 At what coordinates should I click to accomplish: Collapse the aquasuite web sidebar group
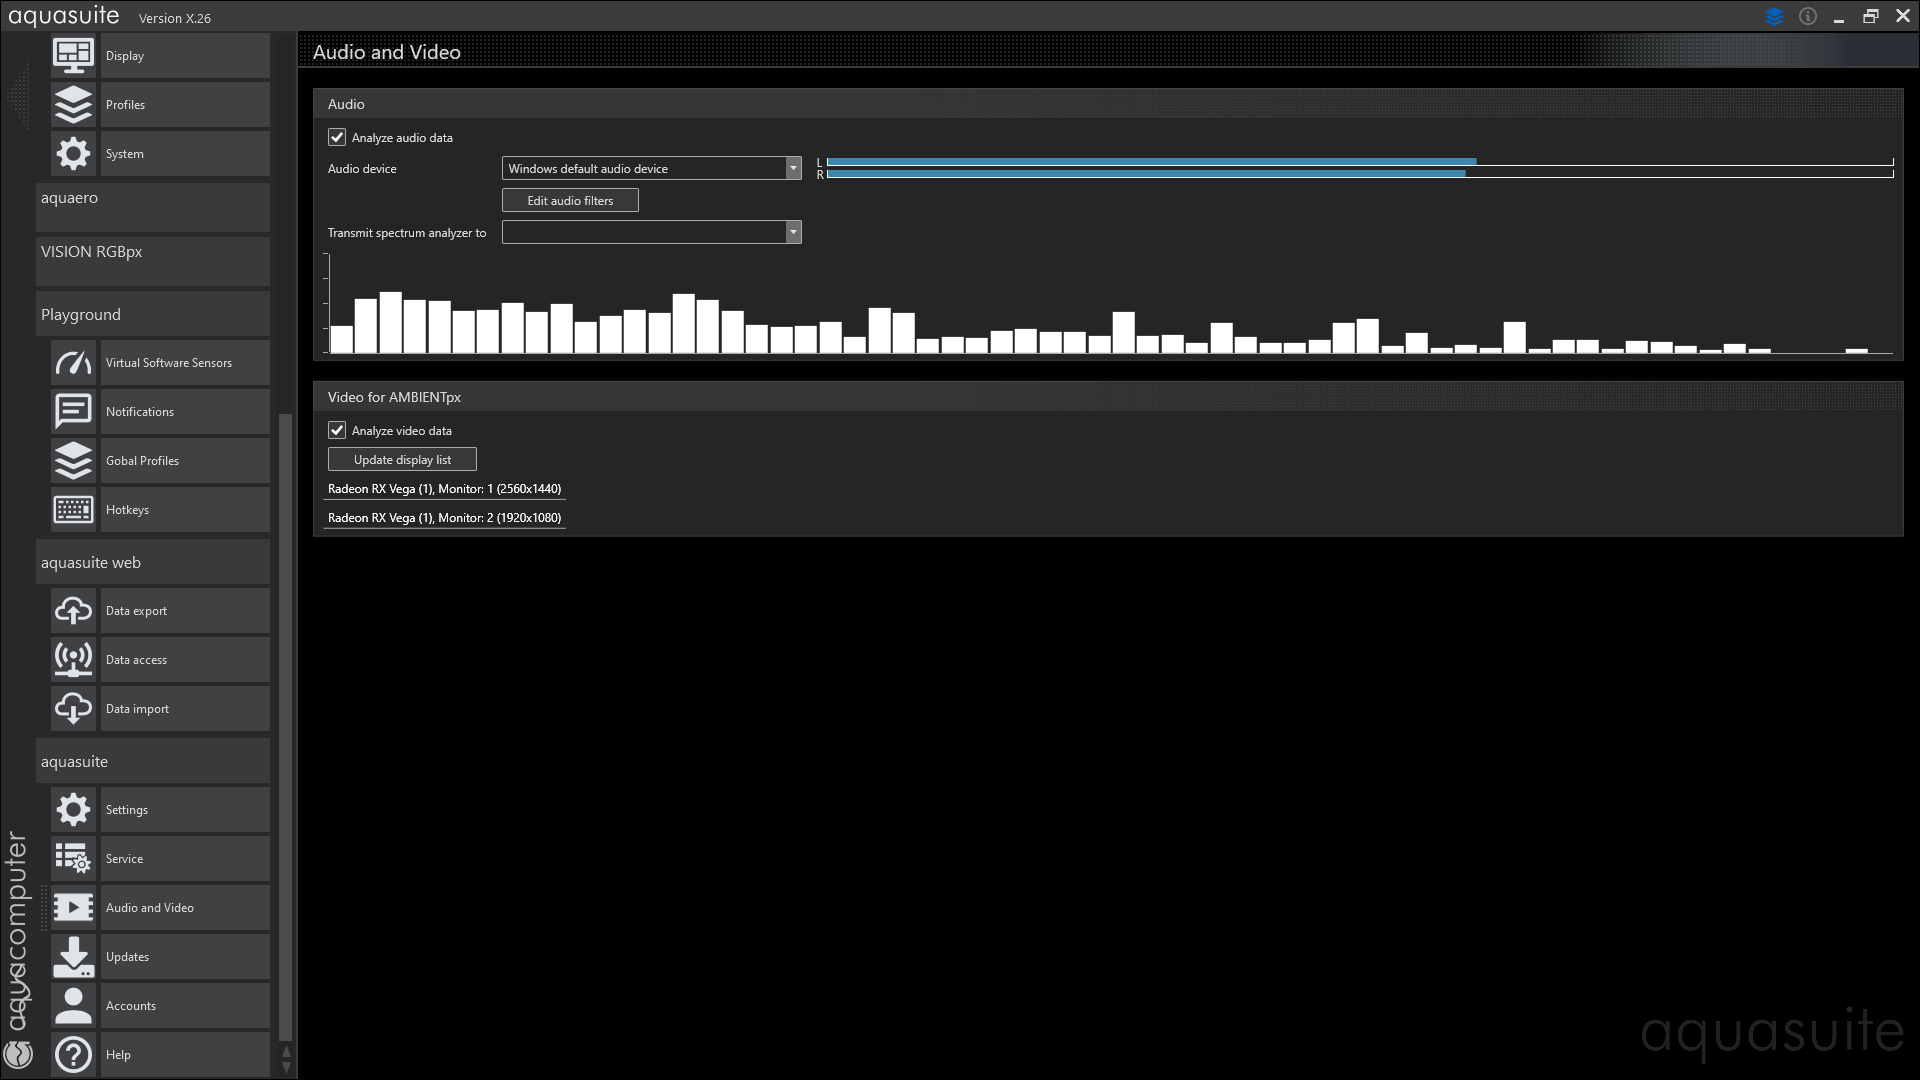click(153, 562)
